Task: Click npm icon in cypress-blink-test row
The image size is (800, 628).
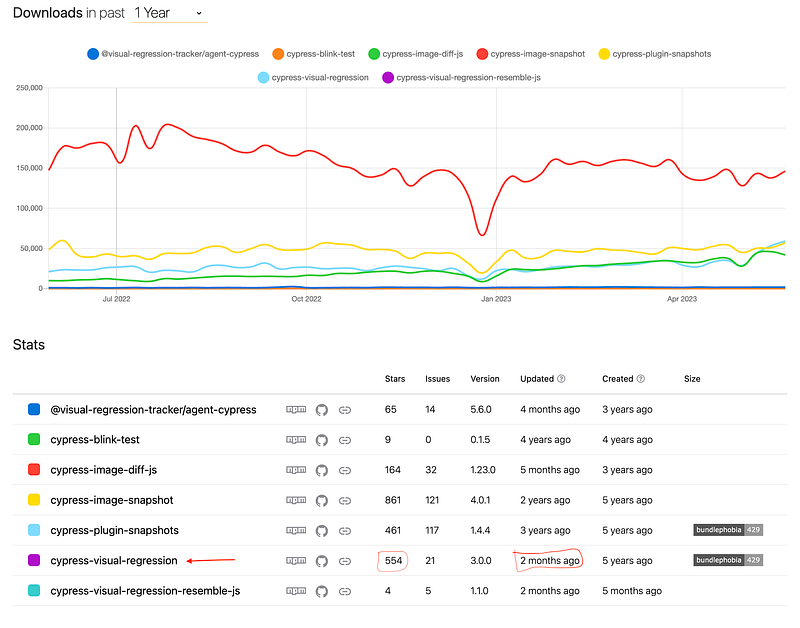Action: 296,440
